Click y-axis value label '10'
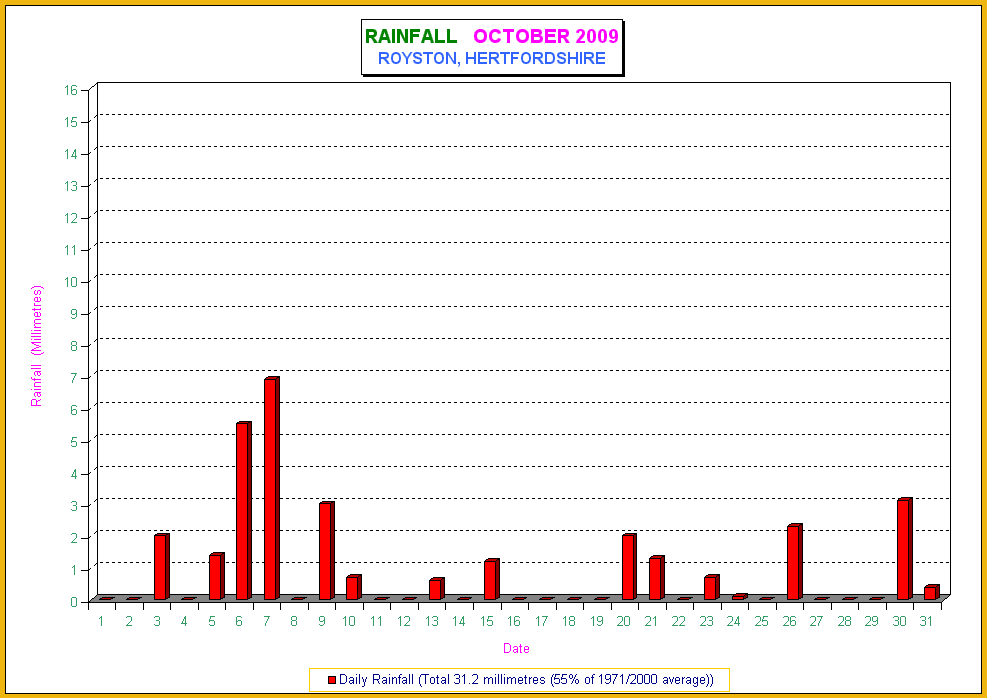Screen dimensions: 987x698 [71, 282]
